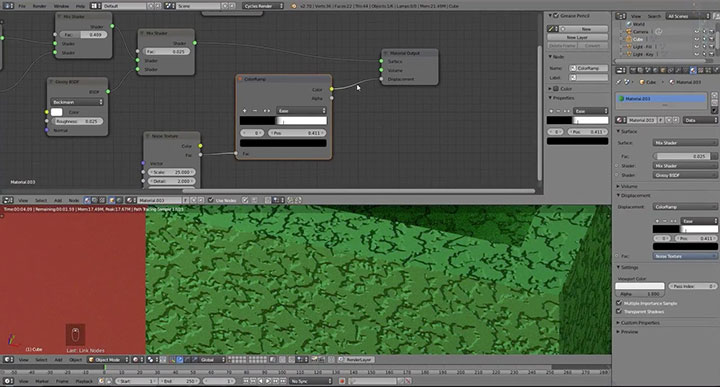Click the Viewport Color swatch
This screenshot has width=720, height=387.
point(640,286)
